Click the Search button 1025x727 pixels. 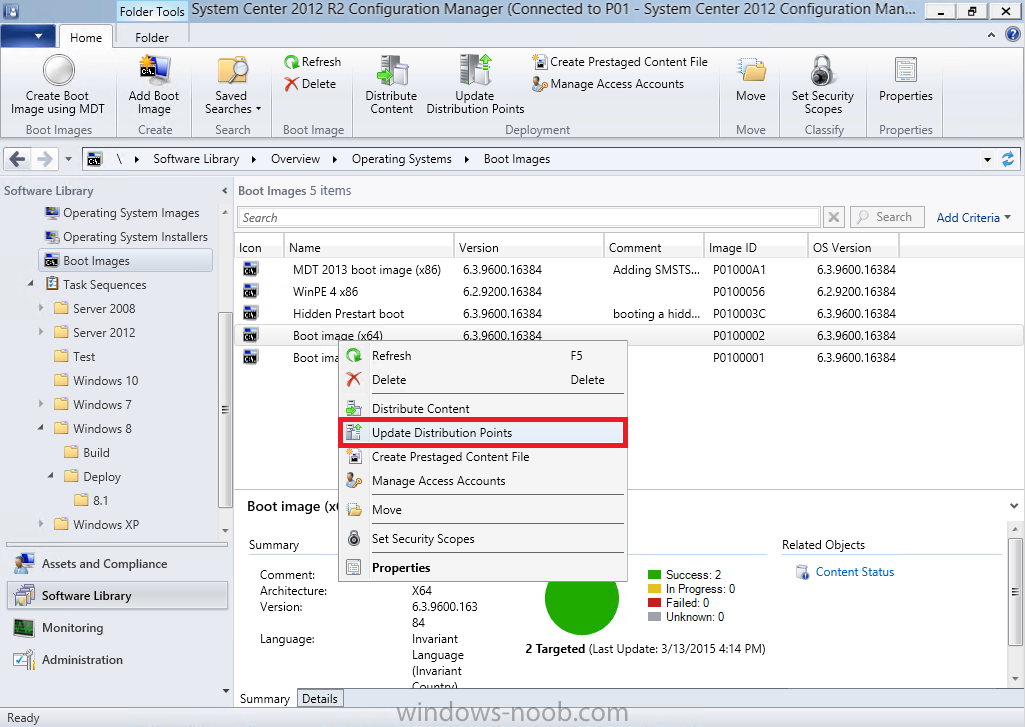tap(886, 217)
